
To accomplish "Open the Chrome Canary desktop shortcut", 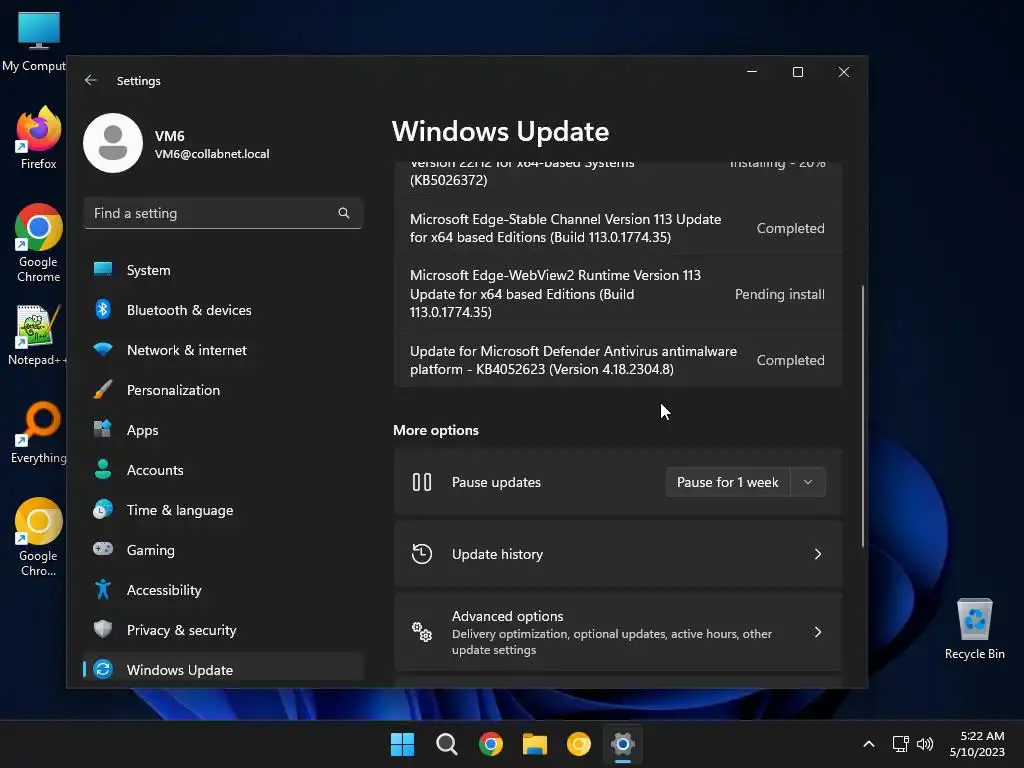I will point(39,537).
